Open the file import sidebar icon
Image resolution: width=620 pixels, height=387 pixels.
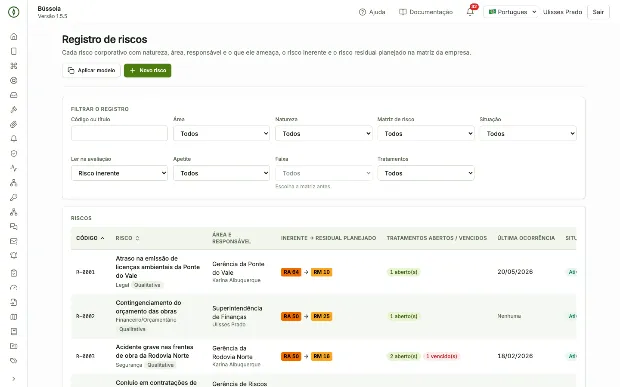pyautogui.click(x=13, y=302)
